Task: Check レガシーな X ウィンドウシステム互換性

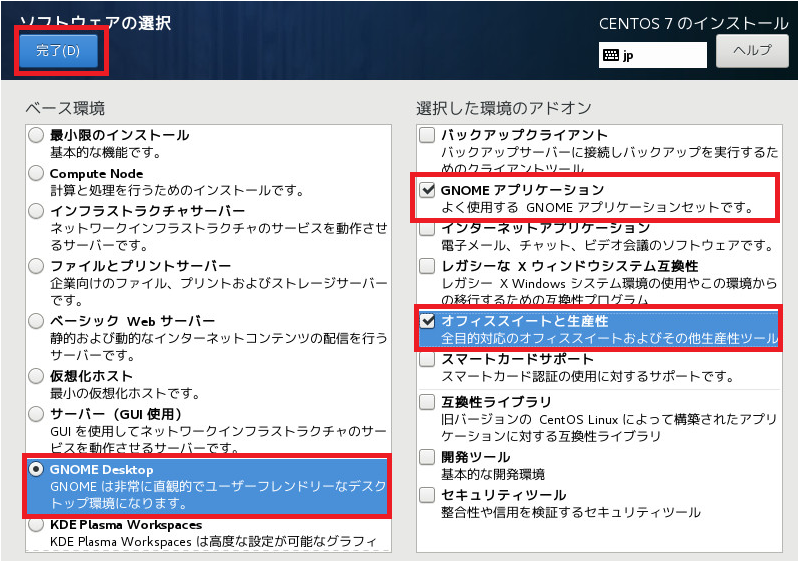Action: point(427,266)
